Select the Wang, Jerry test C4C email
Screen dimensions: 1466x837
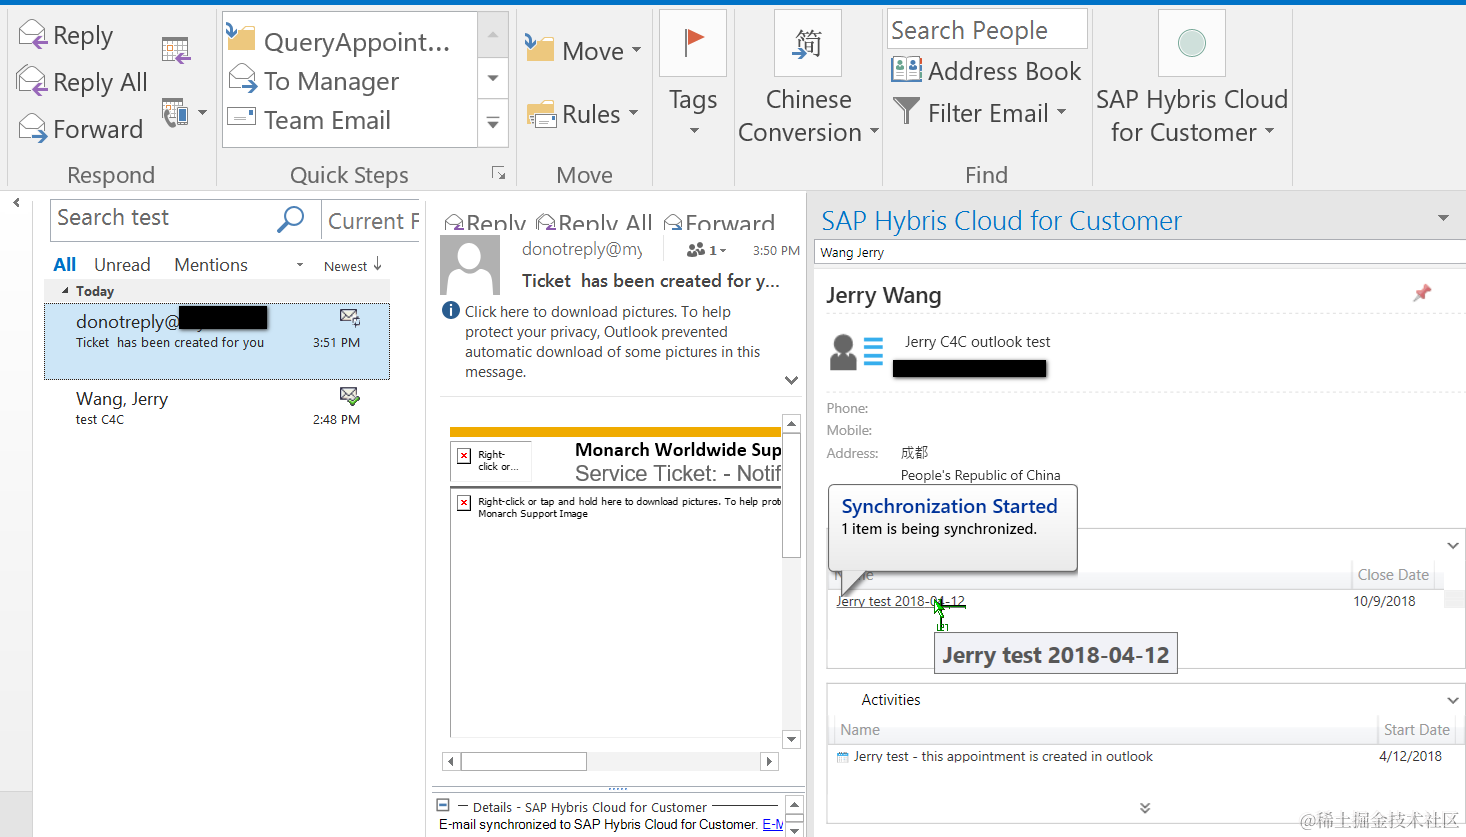point(217,407)
